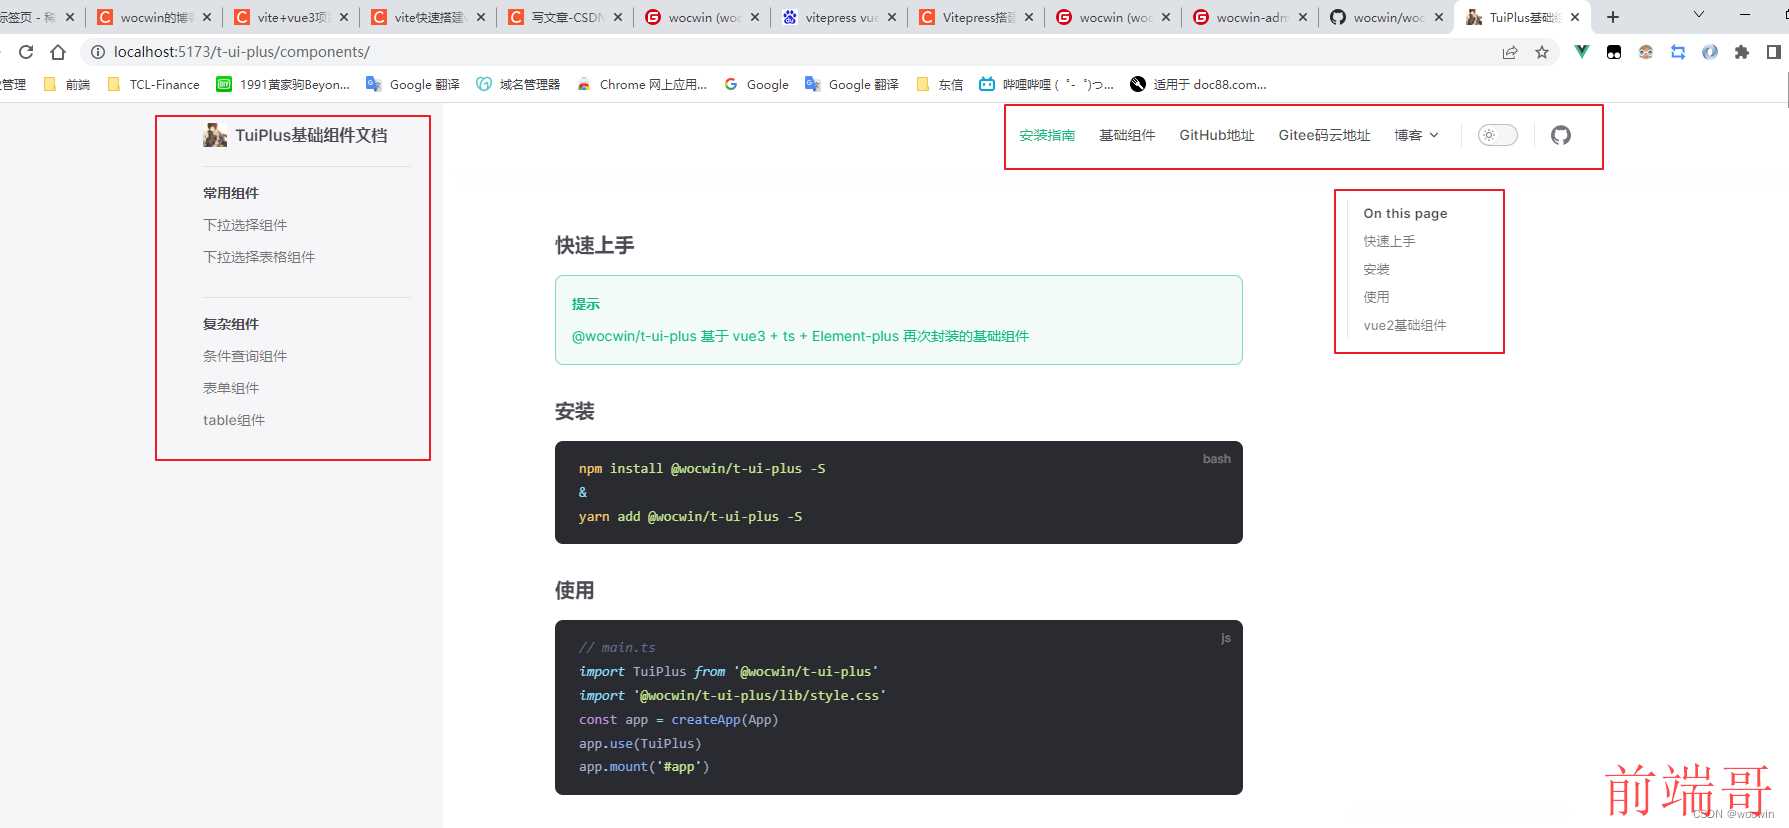The width and height of the screenshot is (1789, 828).
Task: Open the tab search chevron
Action: 1698,15
